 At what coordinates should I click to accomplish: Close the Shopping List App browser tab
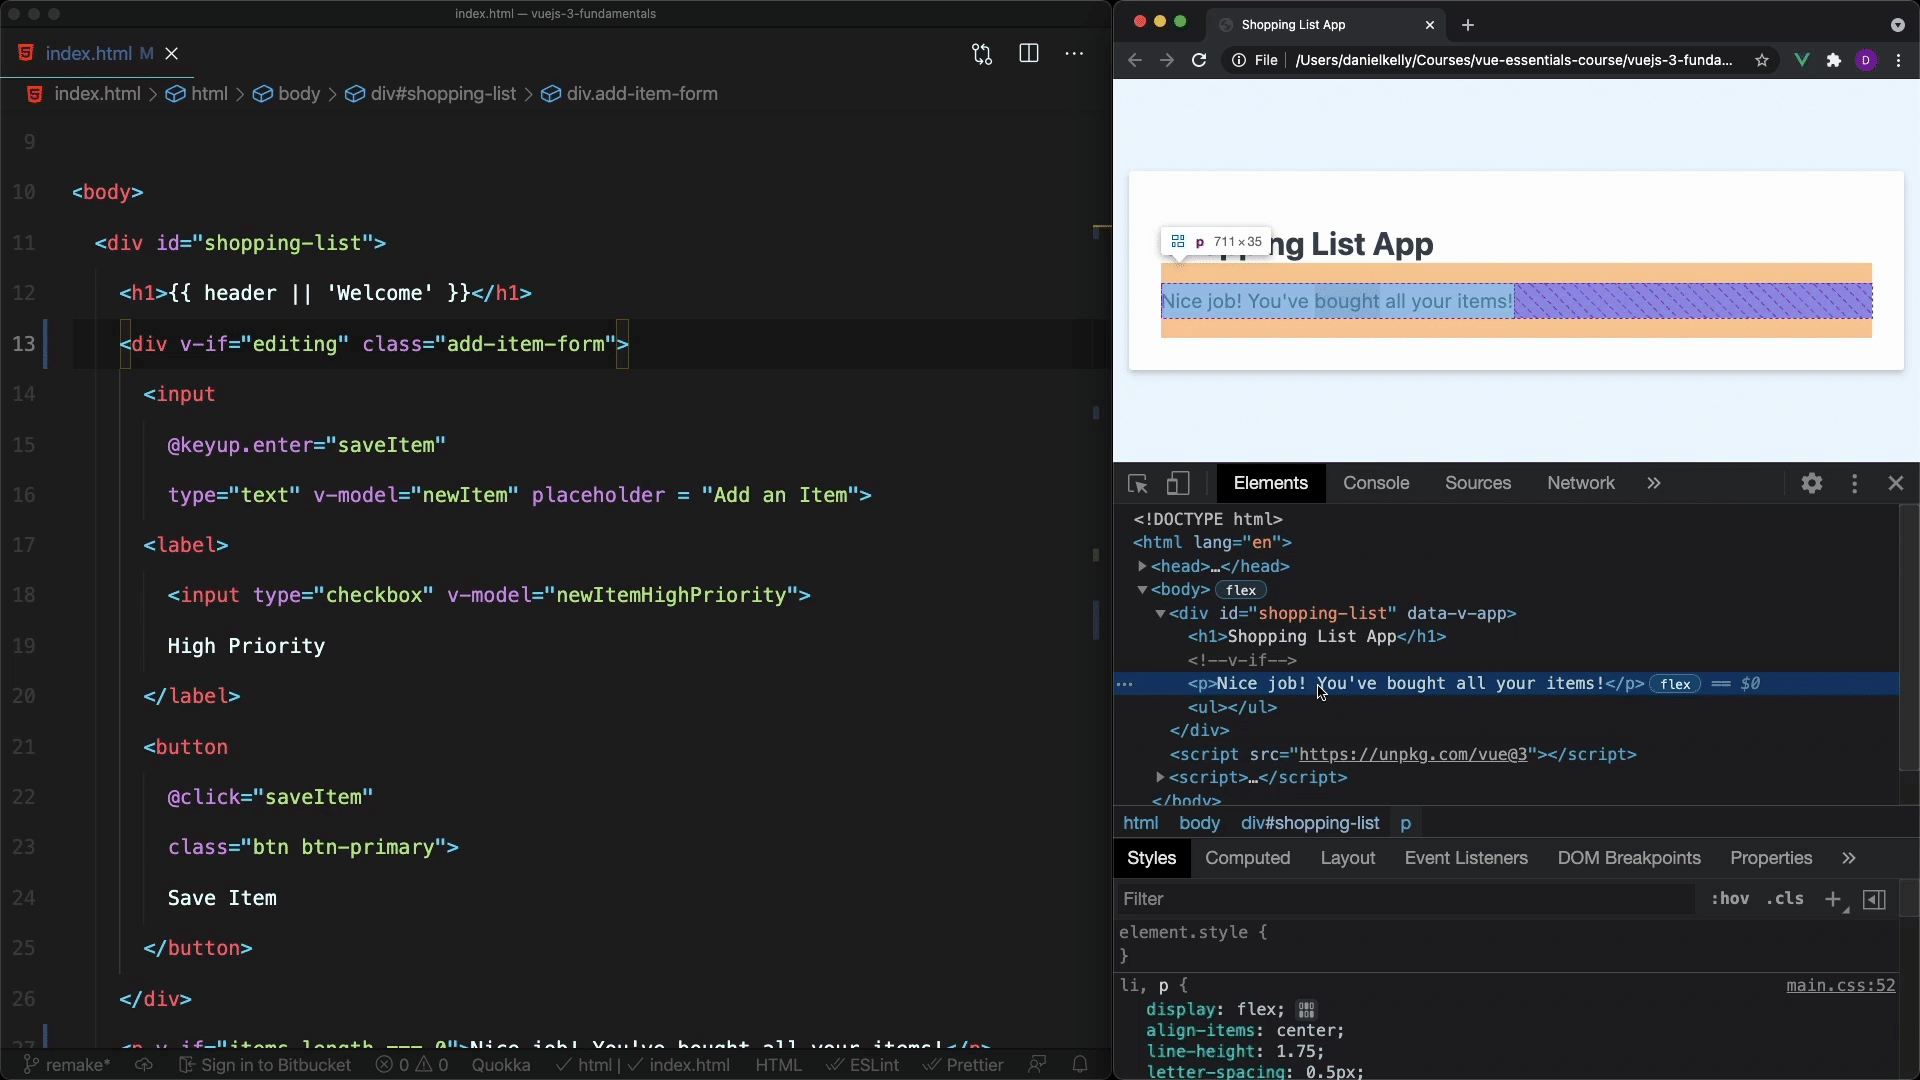pyautogui.click(x=1430, y=25)
